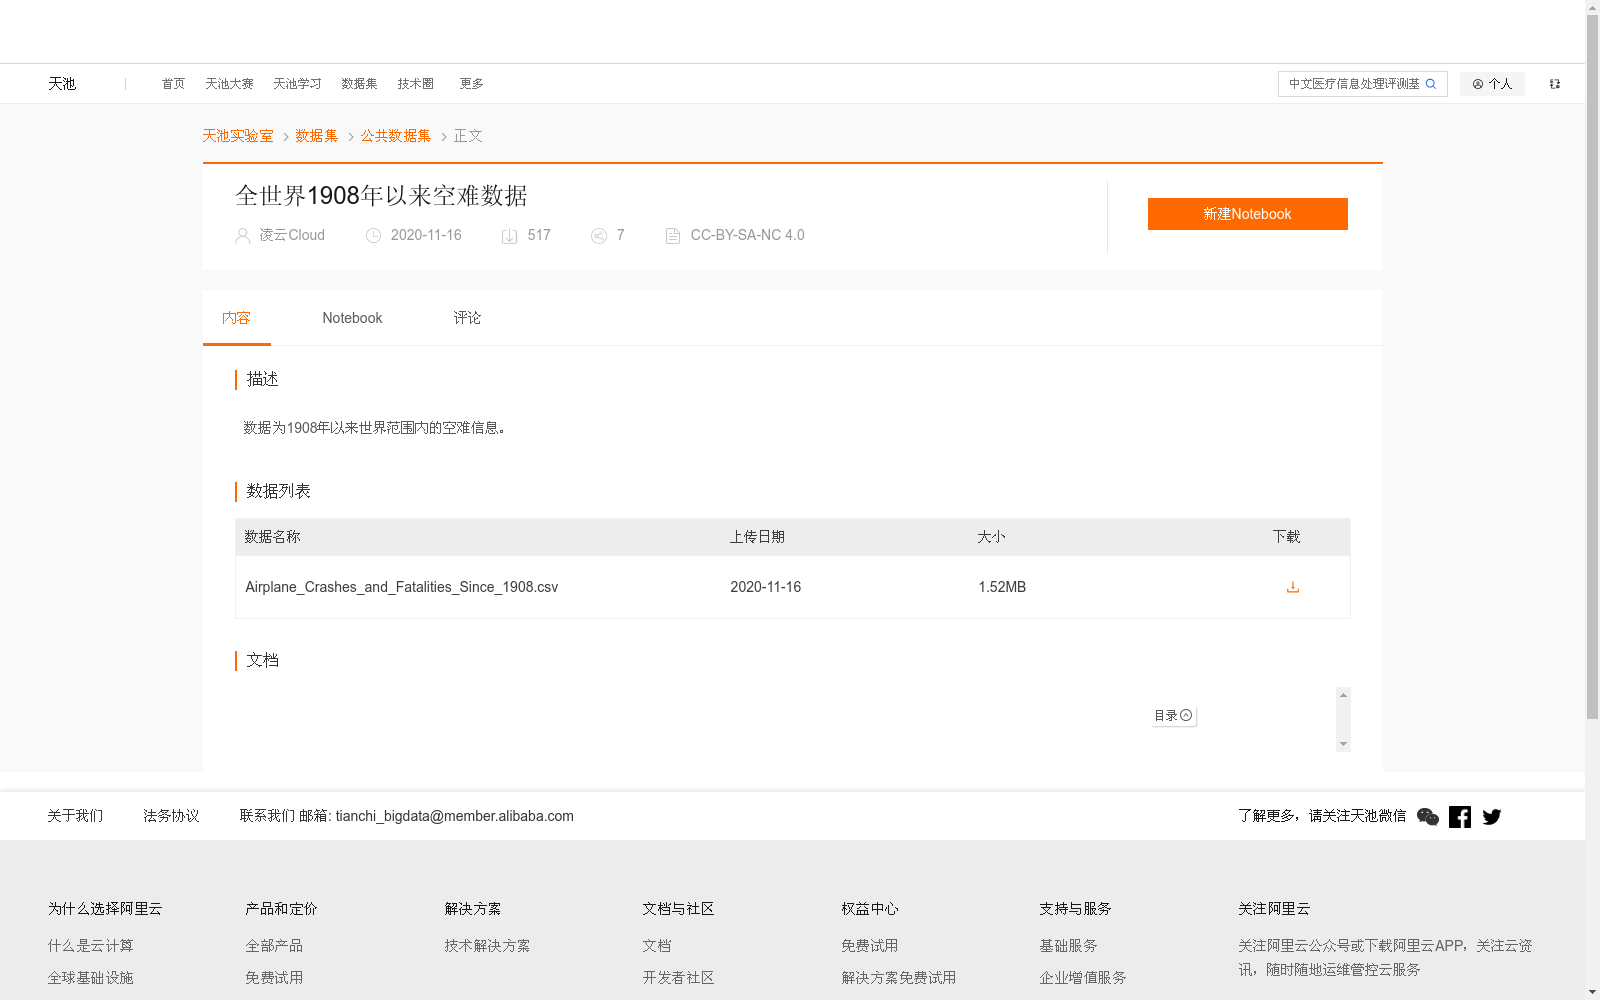Image resolution: width=1600 pixels, height=1000 pixels.
Task: Download the Airplane_Crashes CSV file
Action: pyautogui.click(x=1293, y=587)
